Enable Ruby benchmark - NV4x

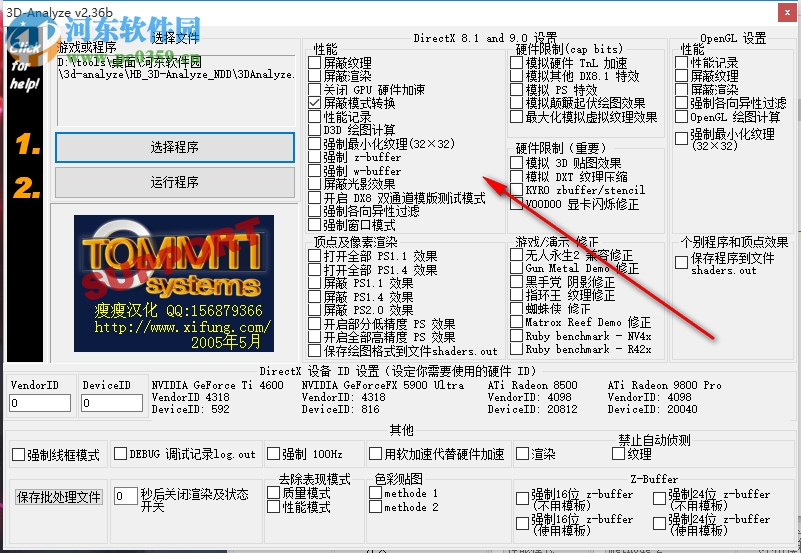point(516,335)
